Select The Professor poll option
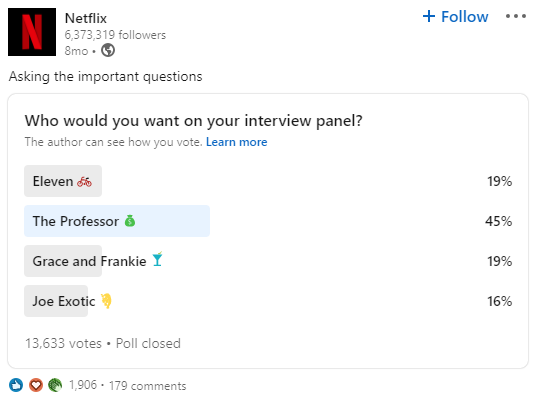Viewport: 541px width, 399px height. coord(268,221)
